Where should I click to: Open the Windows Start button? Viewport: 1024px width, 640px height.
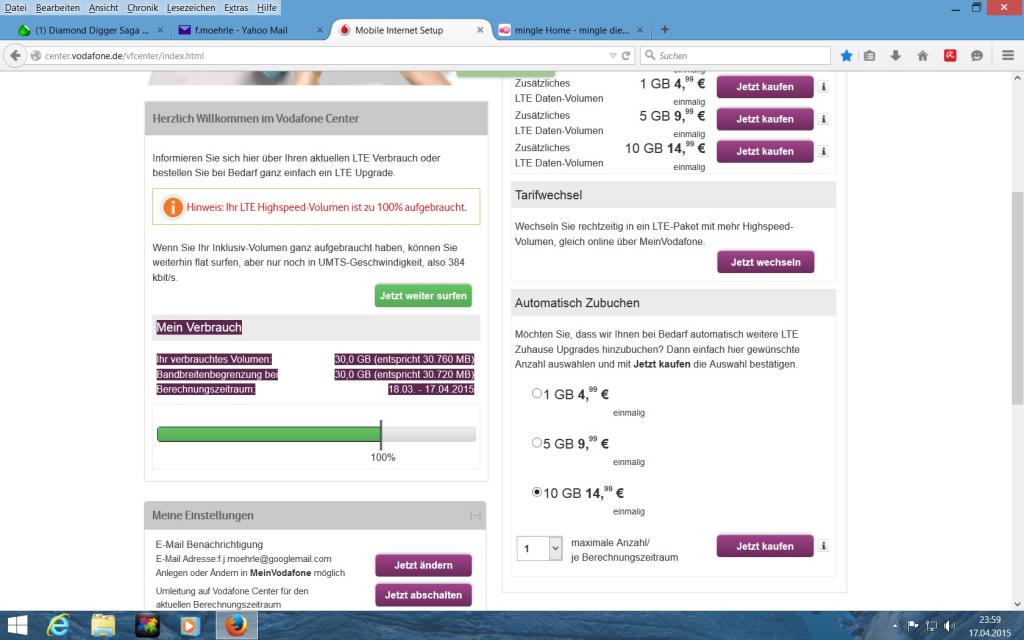[x=17, y=626]
